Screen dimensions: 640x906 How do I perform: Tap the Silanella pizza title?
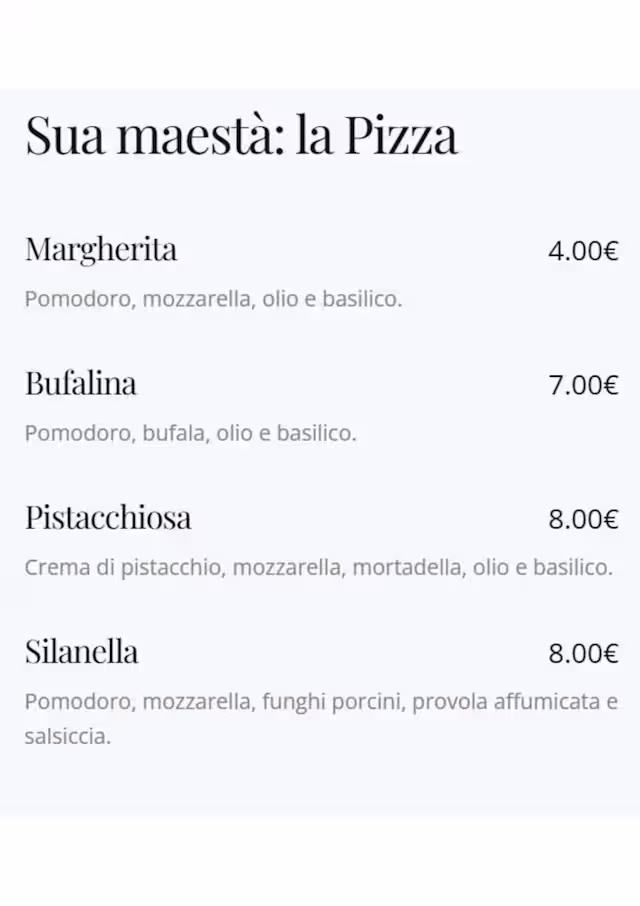82,653
